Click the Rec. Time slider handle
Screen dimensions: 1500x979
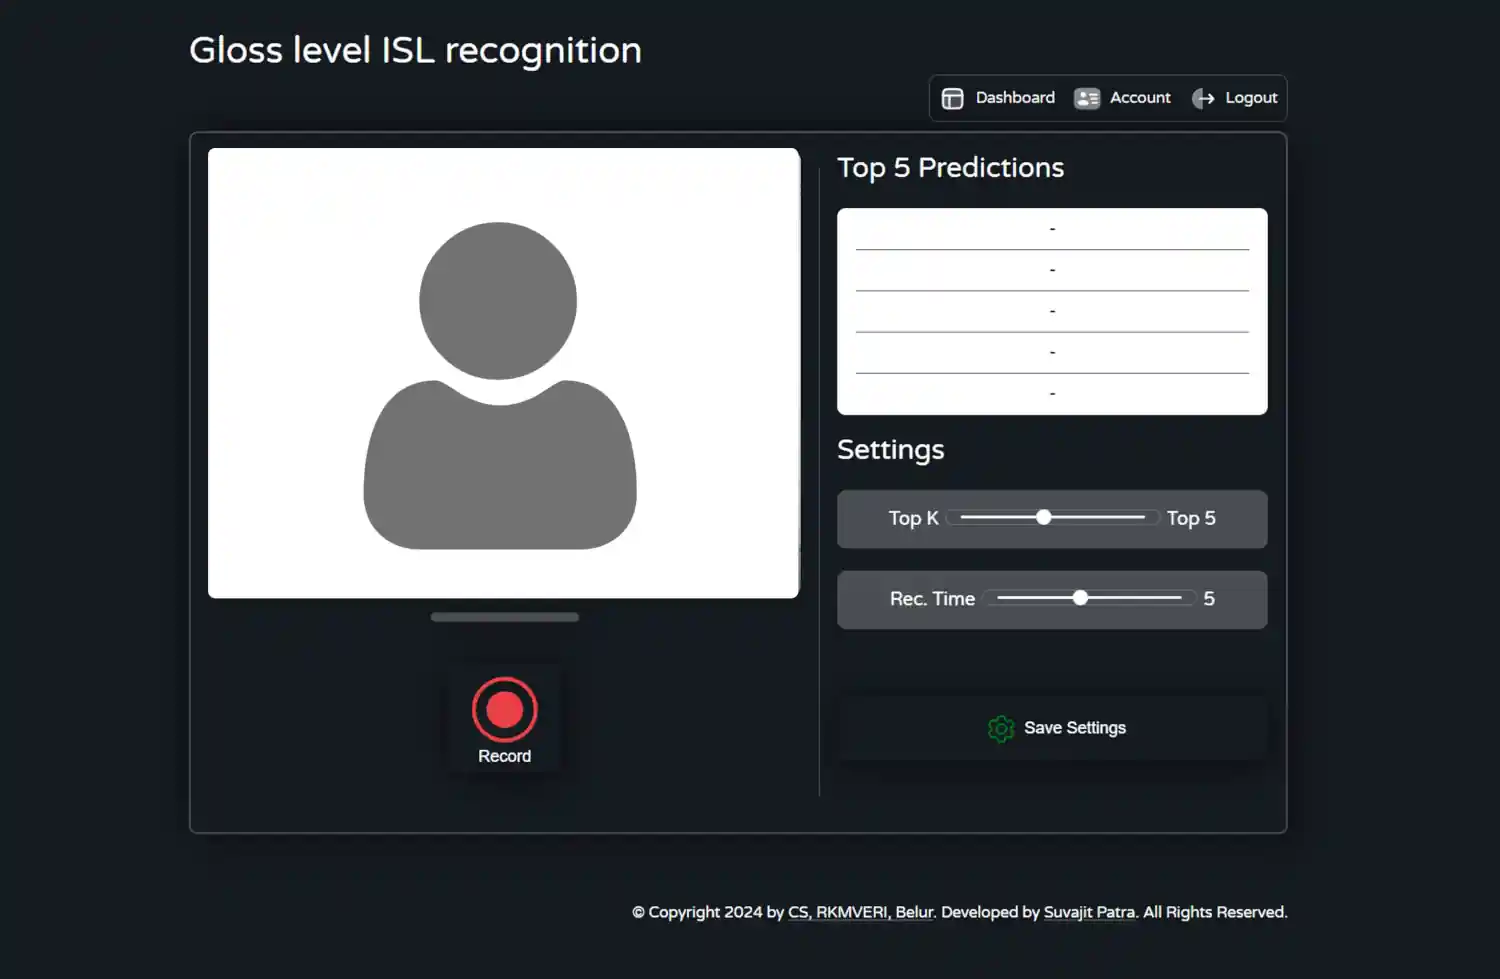point(1080,598)
